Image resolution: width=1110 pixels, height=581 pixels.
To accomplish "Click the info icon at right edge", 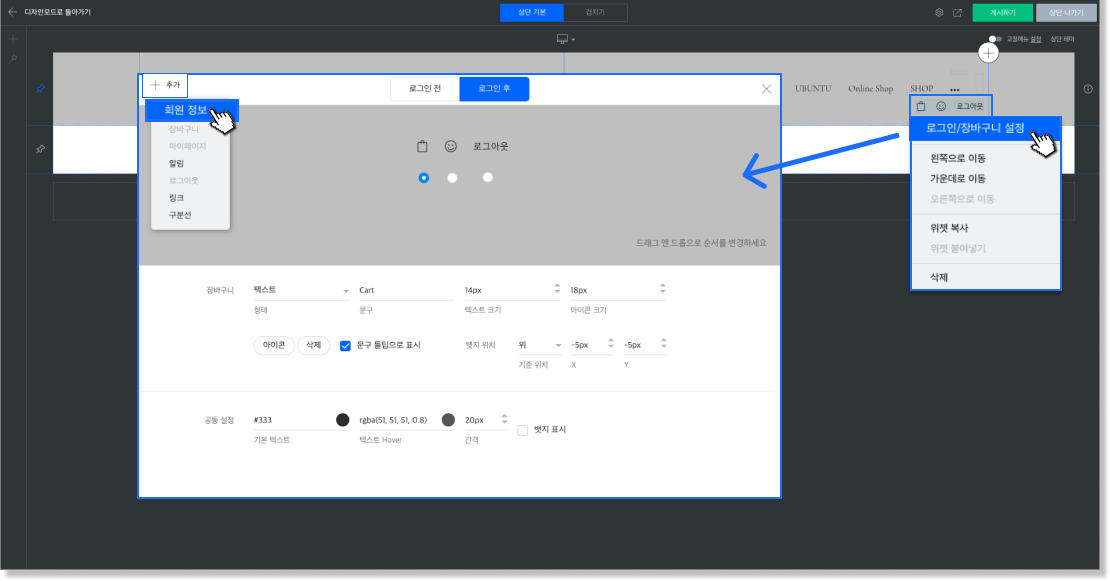I will [1088, 89].
